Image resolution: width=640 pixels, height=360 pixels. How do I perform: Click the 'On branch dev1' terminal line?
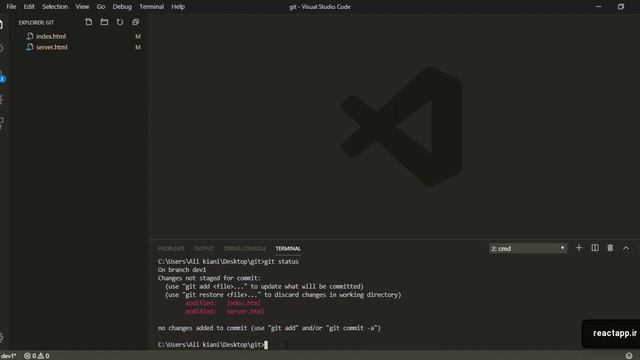[182, 270]
